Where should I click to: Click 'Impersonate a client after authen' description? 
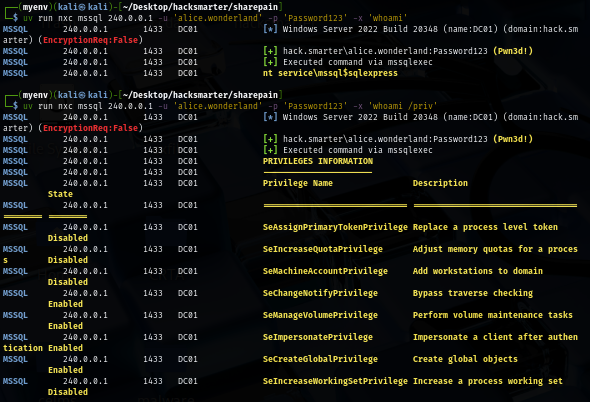495,337
